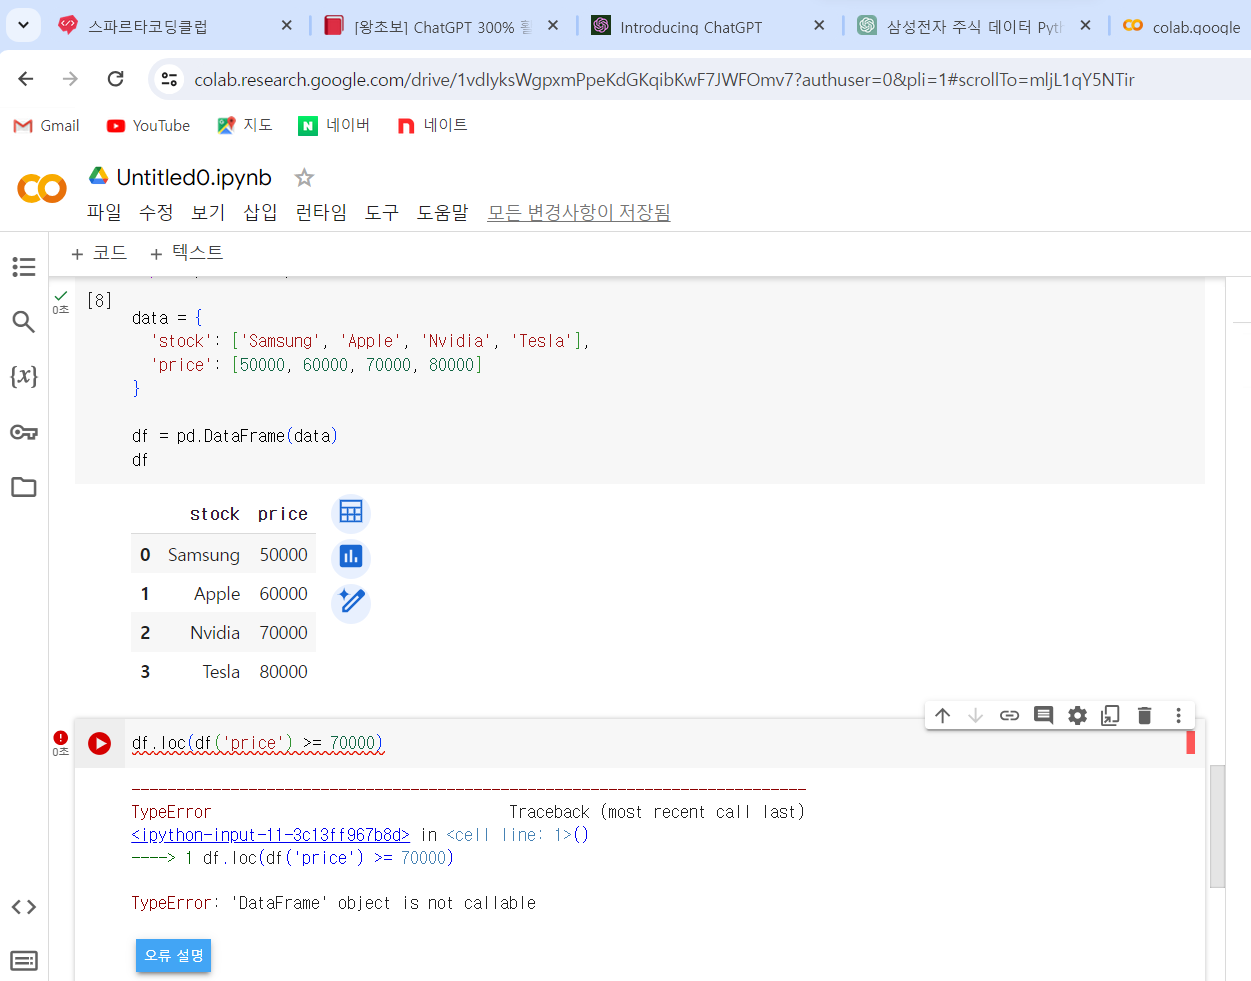The width and height of the screenshot is (1251, 981).
Task: Open the files folder panel
Action: (x=24, y=487)
